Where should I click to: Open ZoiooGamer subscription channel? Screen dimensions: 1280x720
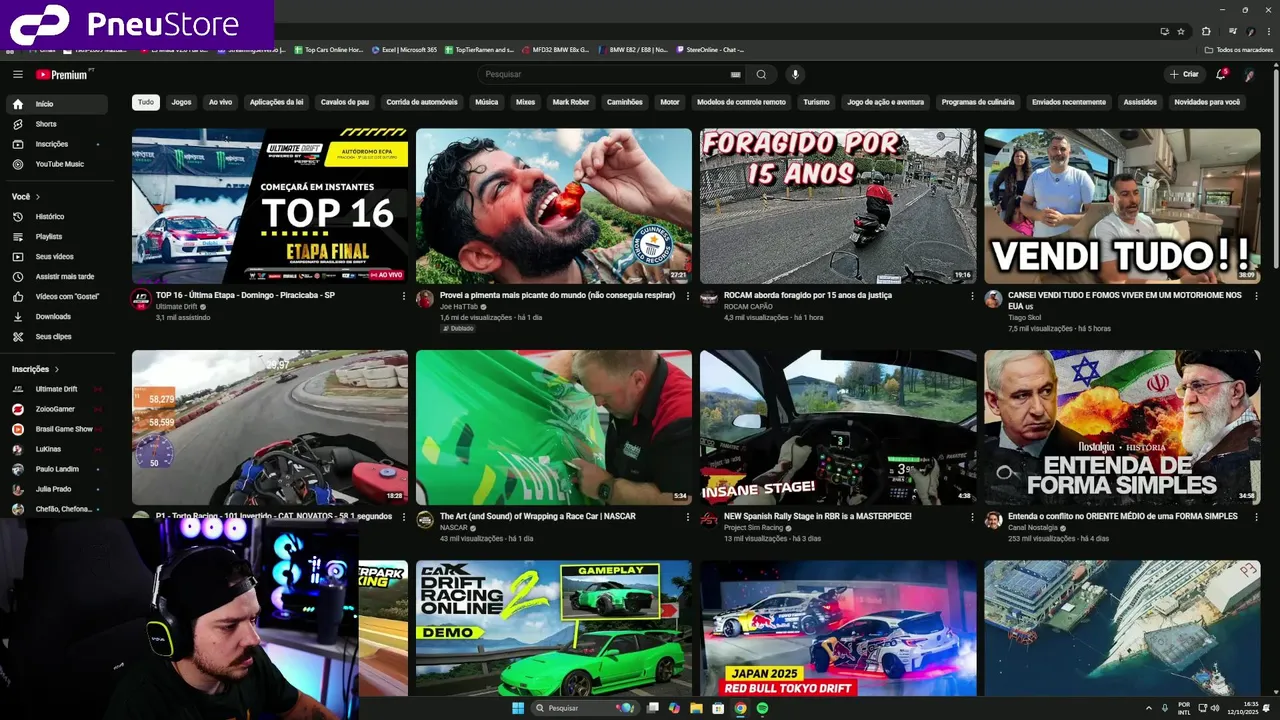click(57, 409)
